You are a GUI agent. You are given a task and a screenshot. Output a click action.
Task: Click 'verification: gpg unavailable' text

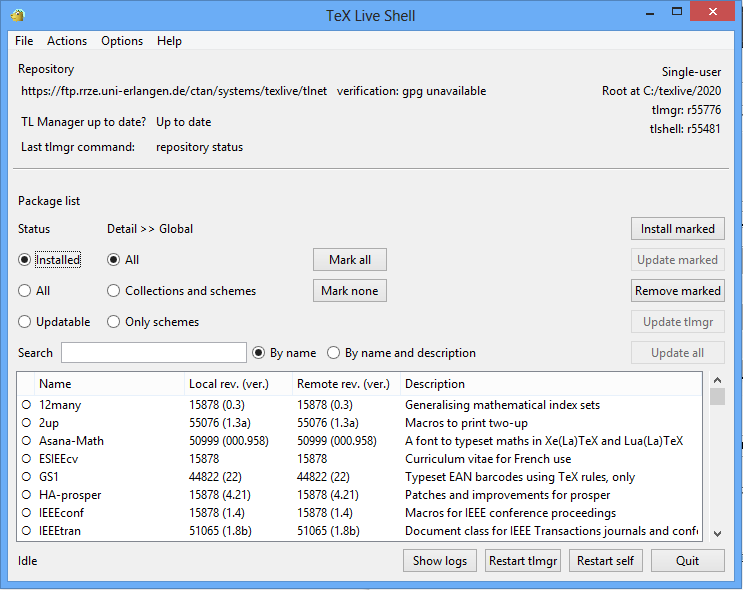pos(411,91)
